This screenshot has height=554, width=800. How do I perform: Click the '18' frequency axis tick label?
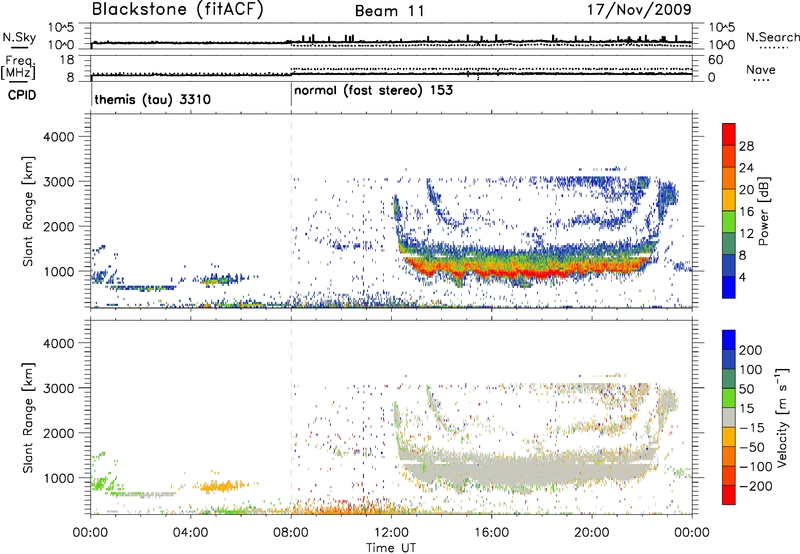click(66, 60)
